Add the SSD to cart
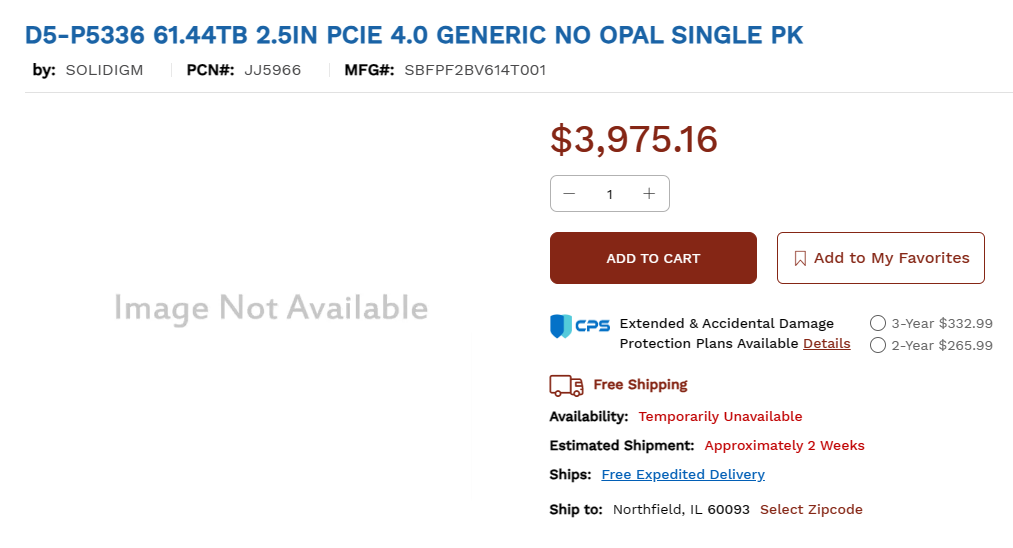Image resolution: width=1013 pixels, height=548 pixels. [653, 258]
